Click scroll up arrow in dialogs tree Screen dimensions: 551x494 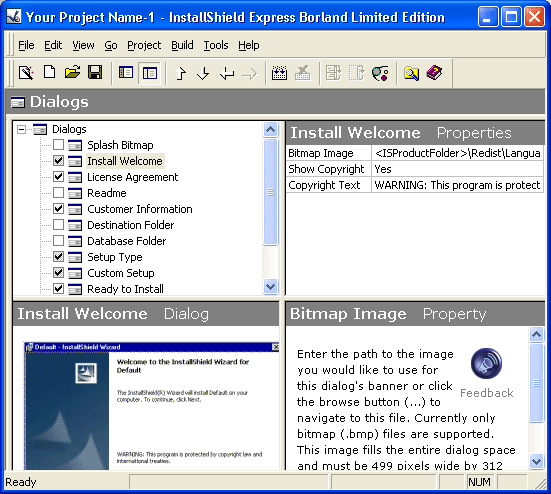[x=271, y=130]
